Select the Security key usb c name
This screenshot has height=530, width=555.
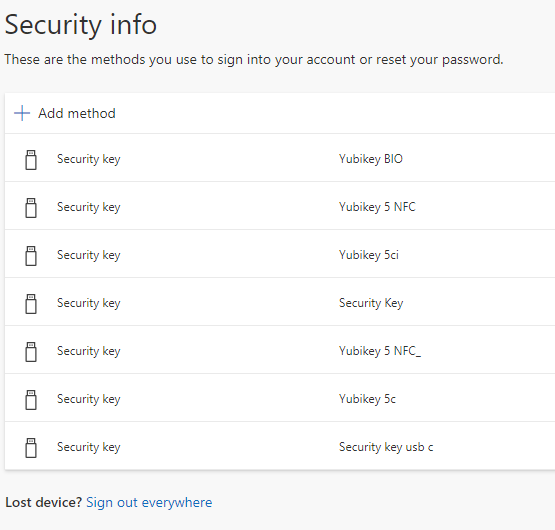click(386, 447)
